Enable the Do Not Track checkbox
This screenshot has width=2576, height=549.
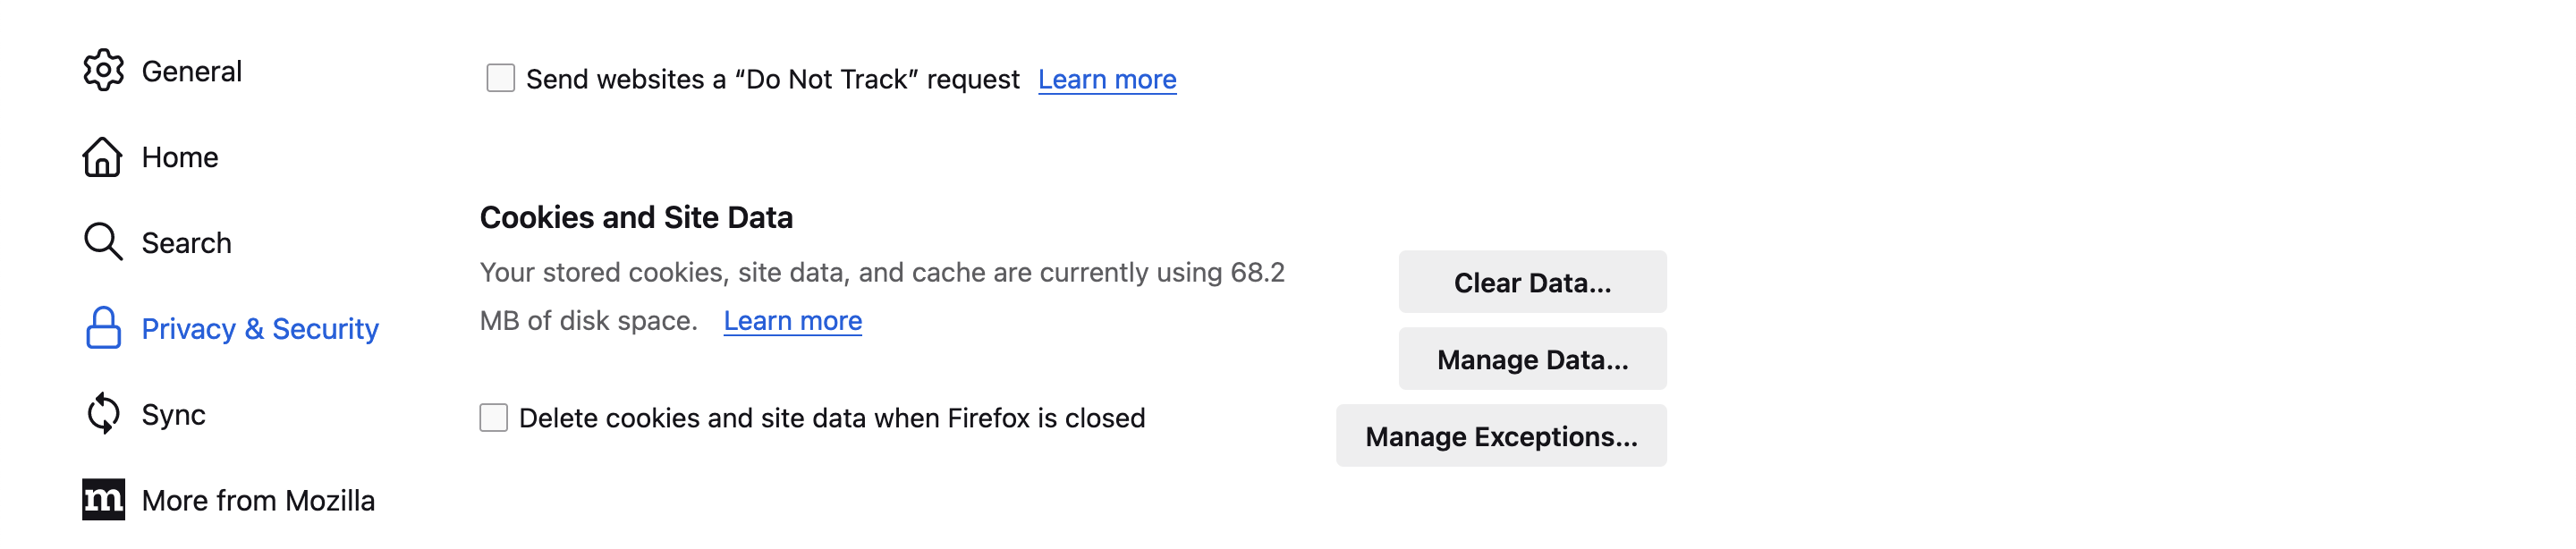(500, 78)
